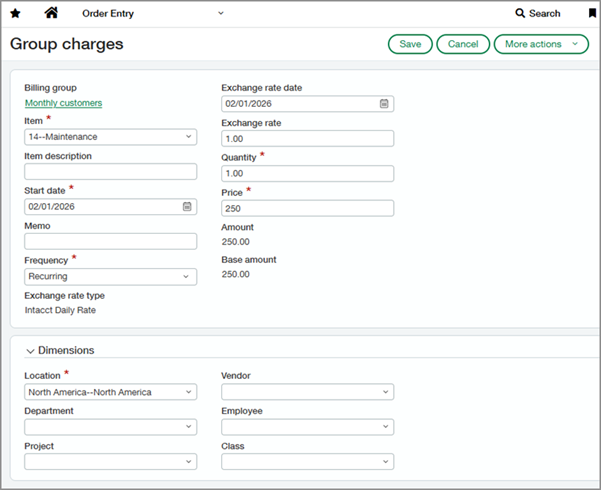Click the Save button
The width and height of the screenshot is (601, 490).
(x=410, y=44)
